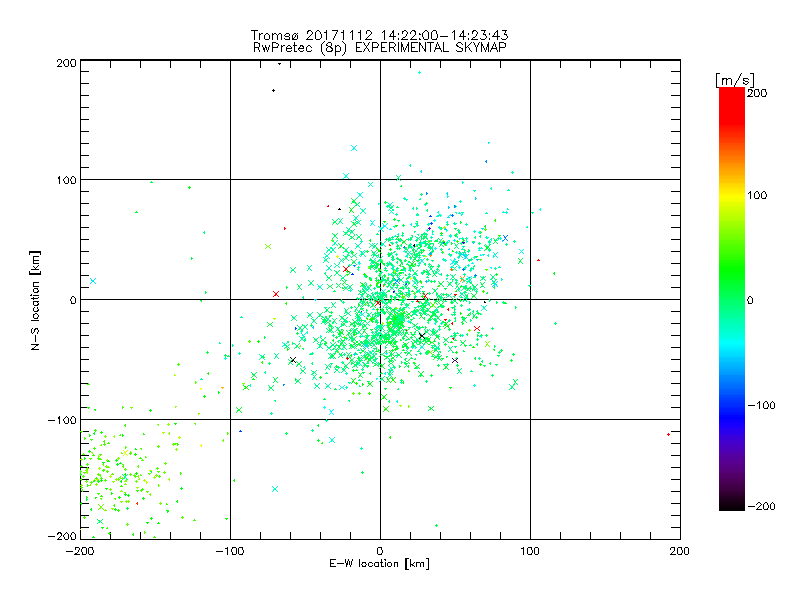
Task: Click the plot title 'Tromsø 20171112 14:22:00-14:23:43'
Action: (379, 35)
